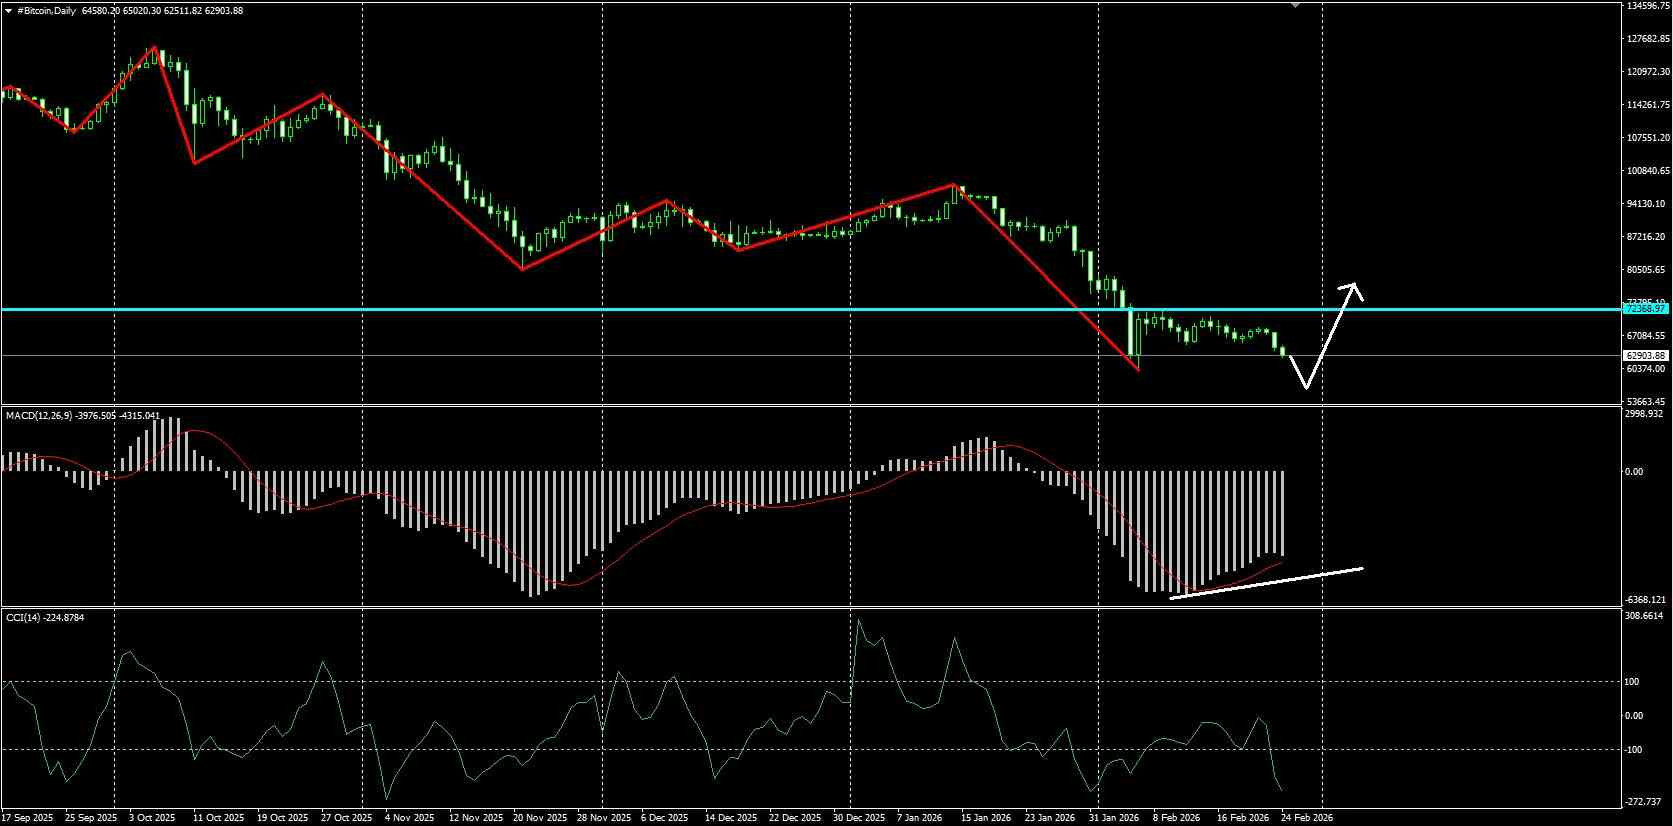Click price scale value 114261.75
This screenshot has width=1673, height=826.
pyautogui.click(x=1648, y=105)
